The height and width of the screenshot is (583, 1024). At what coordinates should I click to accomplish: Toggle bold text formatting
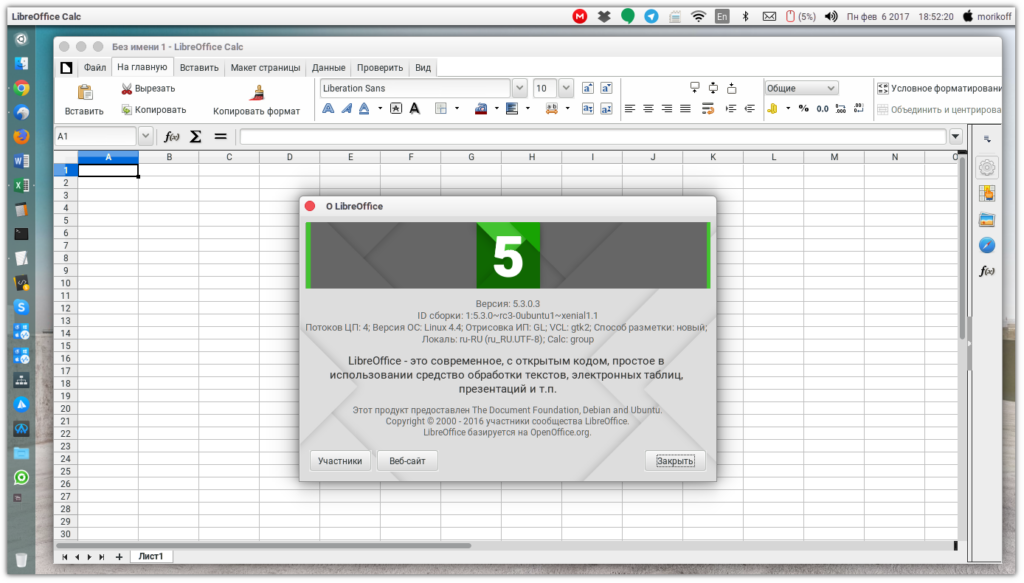[328, 109]
